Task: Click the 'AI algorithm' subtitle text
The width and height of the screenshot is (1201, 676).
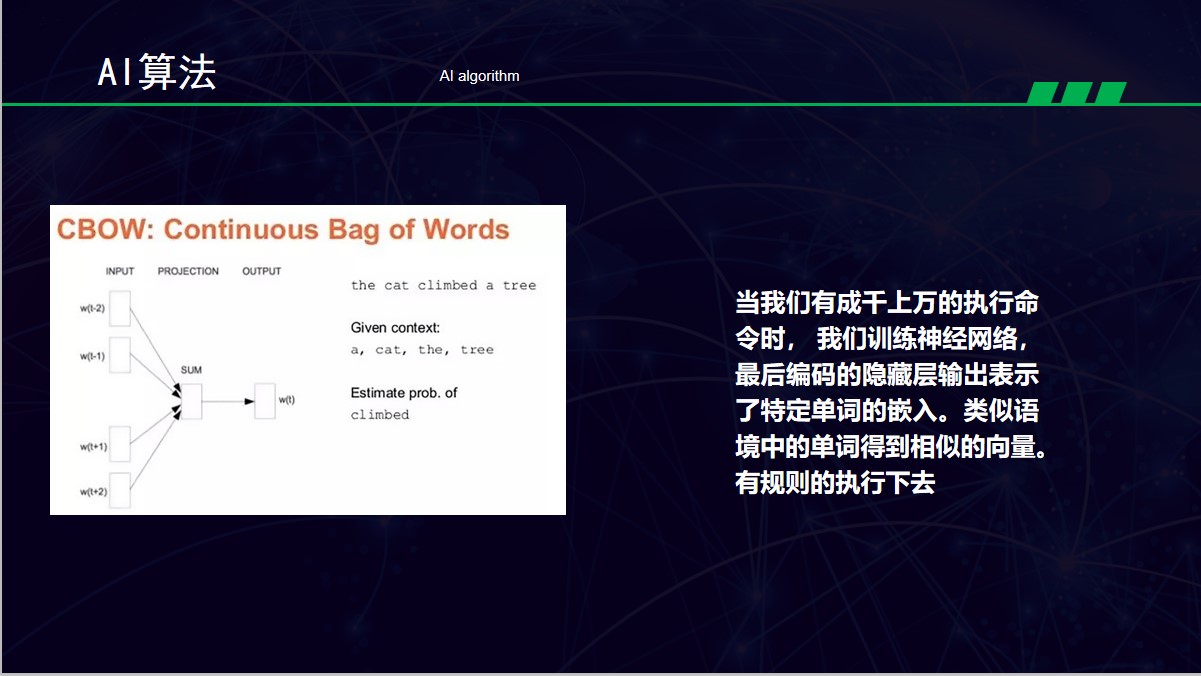Action: [x=479, y=76]
